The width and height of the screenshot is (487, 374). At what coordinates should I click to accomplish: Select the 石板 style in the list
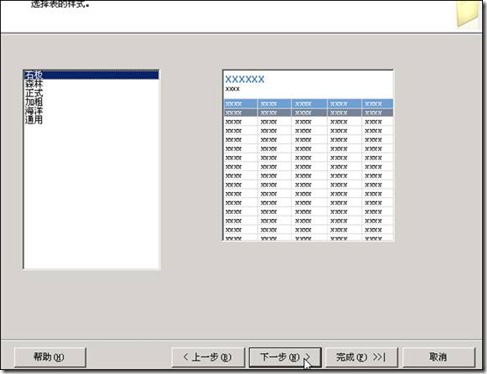(91, 75)
